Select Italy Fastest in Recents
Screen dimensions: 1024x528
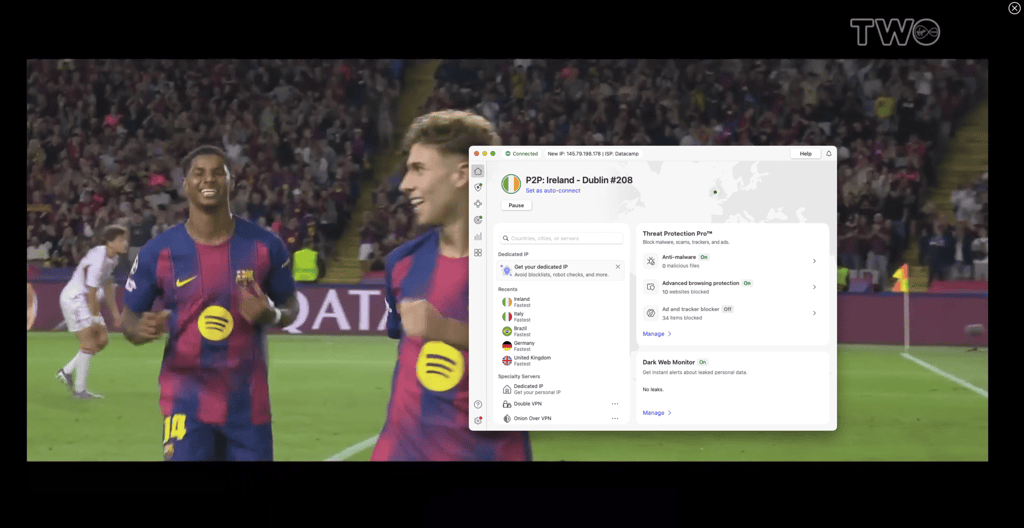point(561,316)
